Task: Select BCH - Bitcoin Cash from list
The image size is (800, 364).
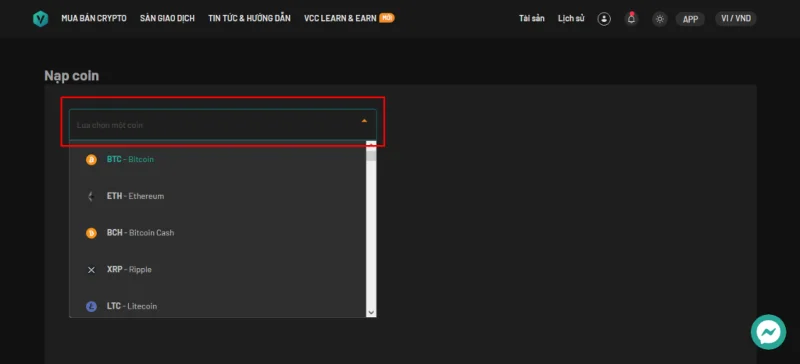Action: (x=218, y=233)
